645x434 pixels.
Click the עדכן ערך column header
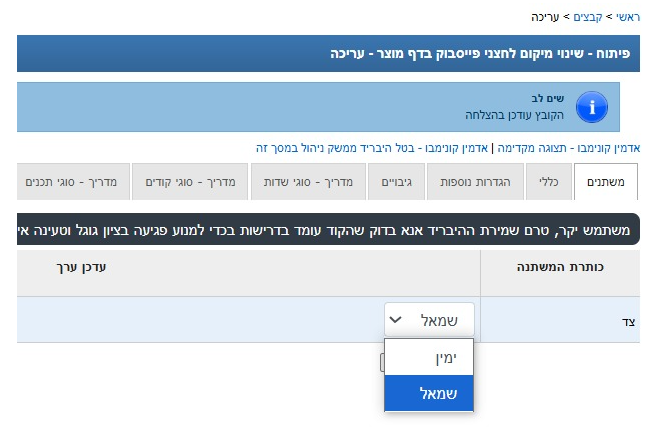coord(81,267)
